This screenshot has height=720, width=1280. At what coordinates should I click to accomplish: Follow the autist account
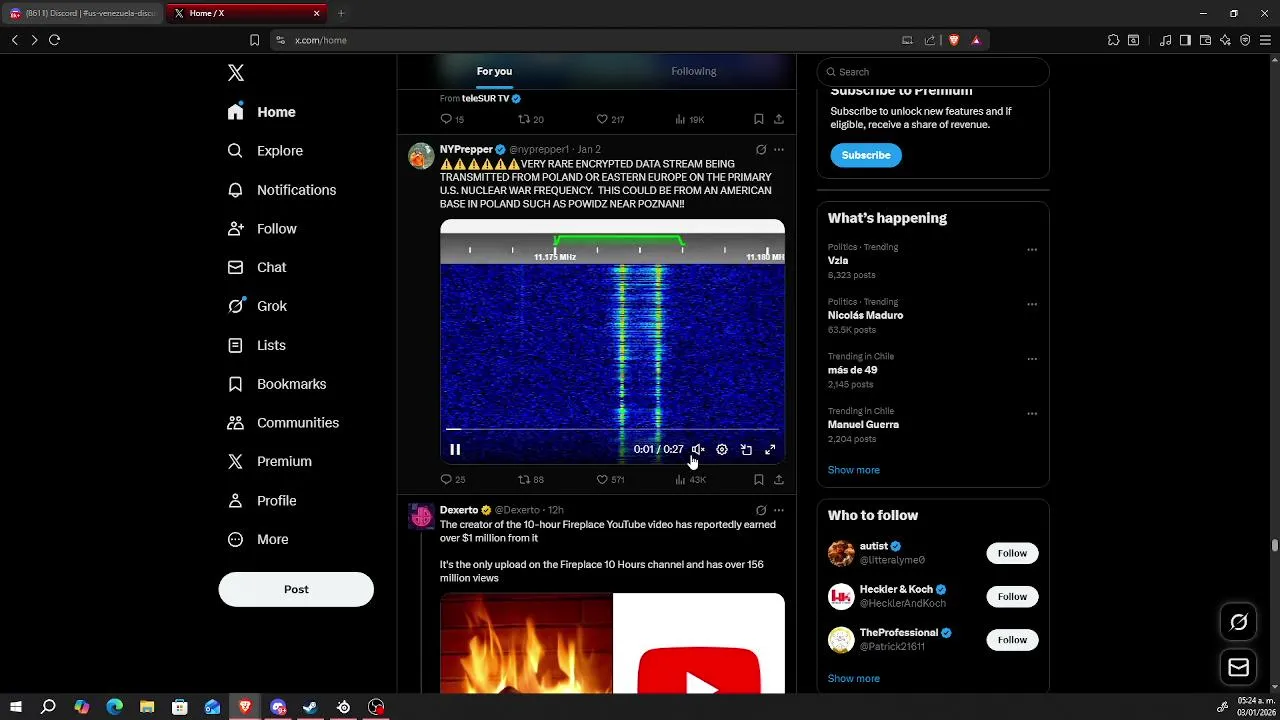tap(1012, 553)
